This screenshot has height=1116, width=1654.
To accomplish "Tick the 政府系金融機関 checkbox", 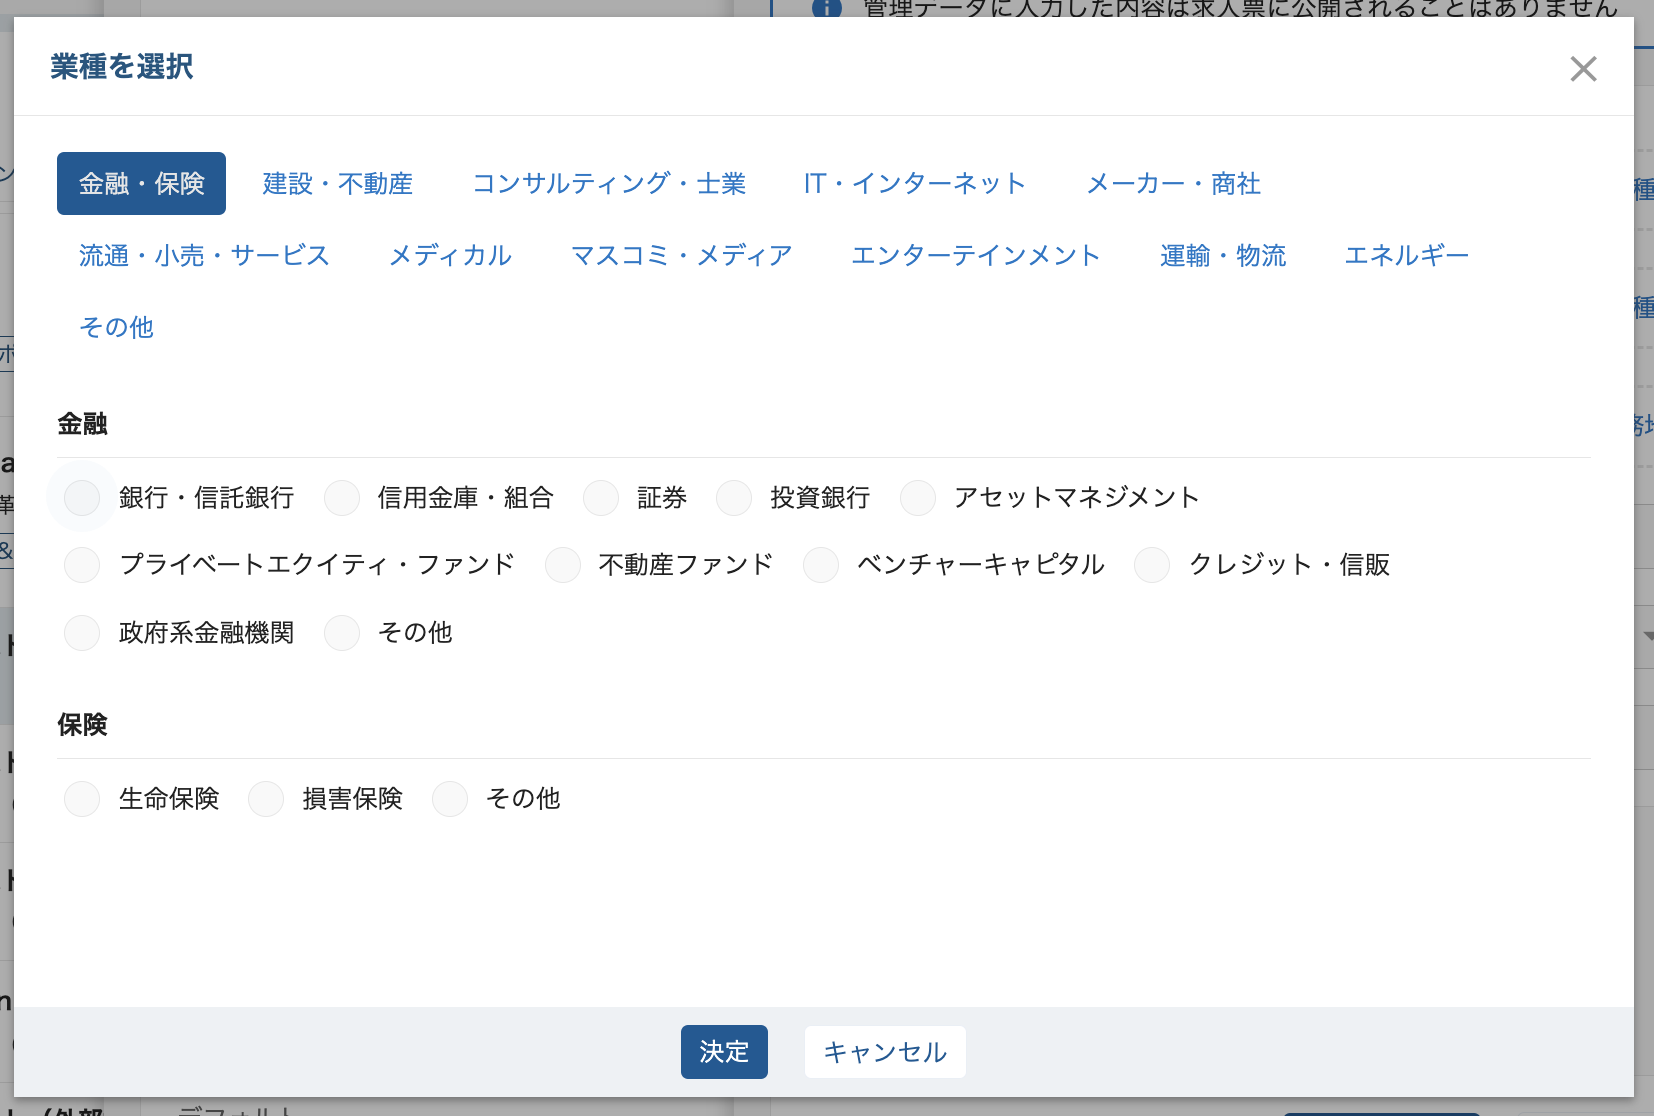I will pos(82,633).
